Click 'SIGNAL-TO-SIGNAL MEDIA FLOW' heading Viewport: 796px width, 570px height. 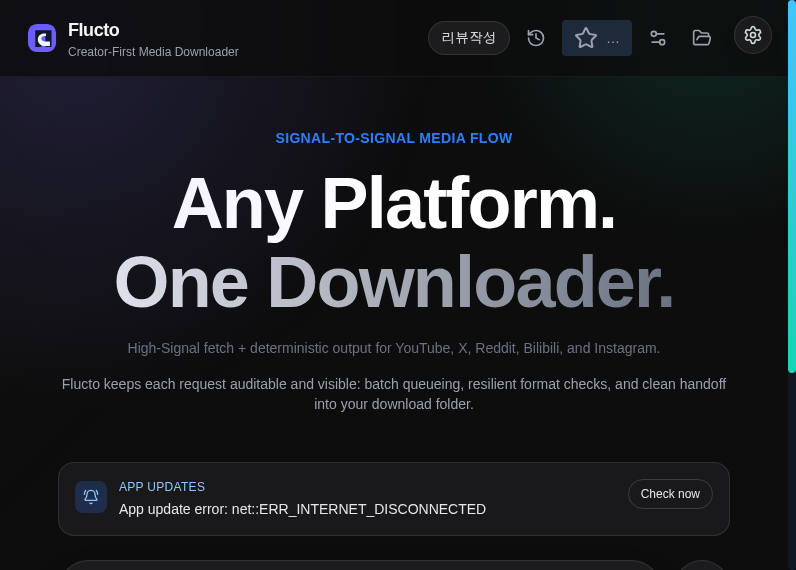tap(394, 138)
